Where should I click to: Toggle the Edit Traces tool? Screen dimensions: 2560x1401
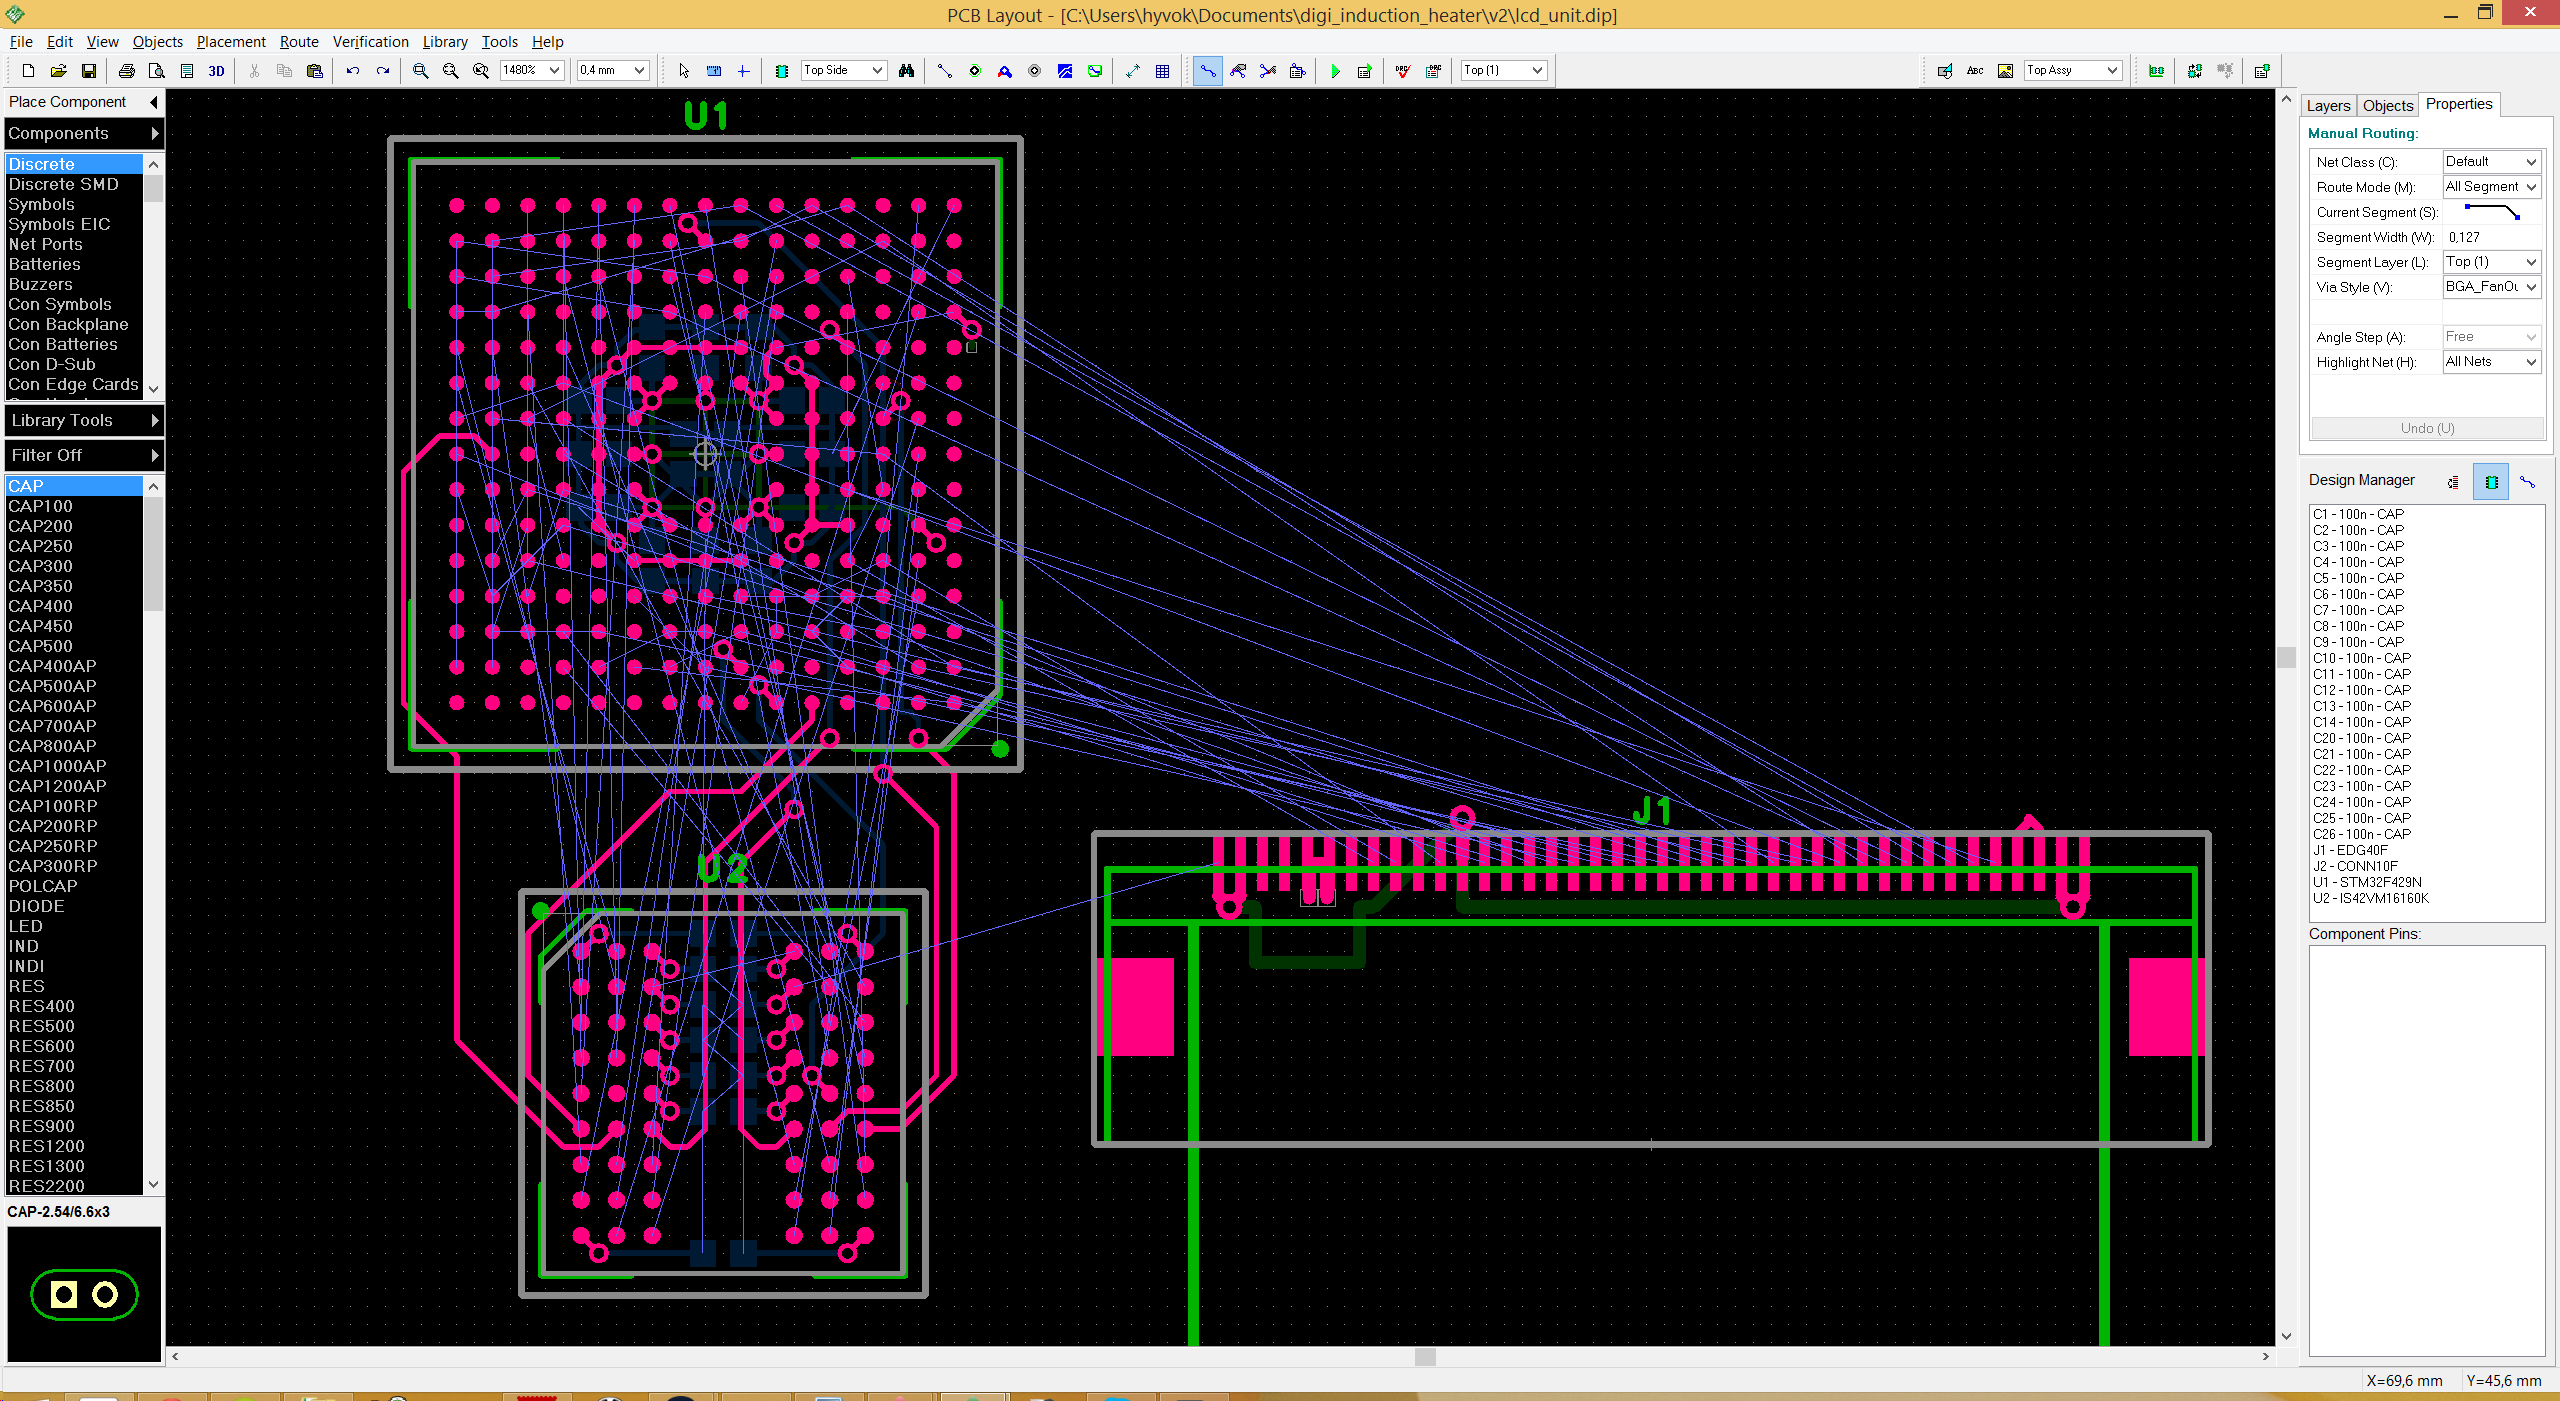click(x=1238, y=70)
